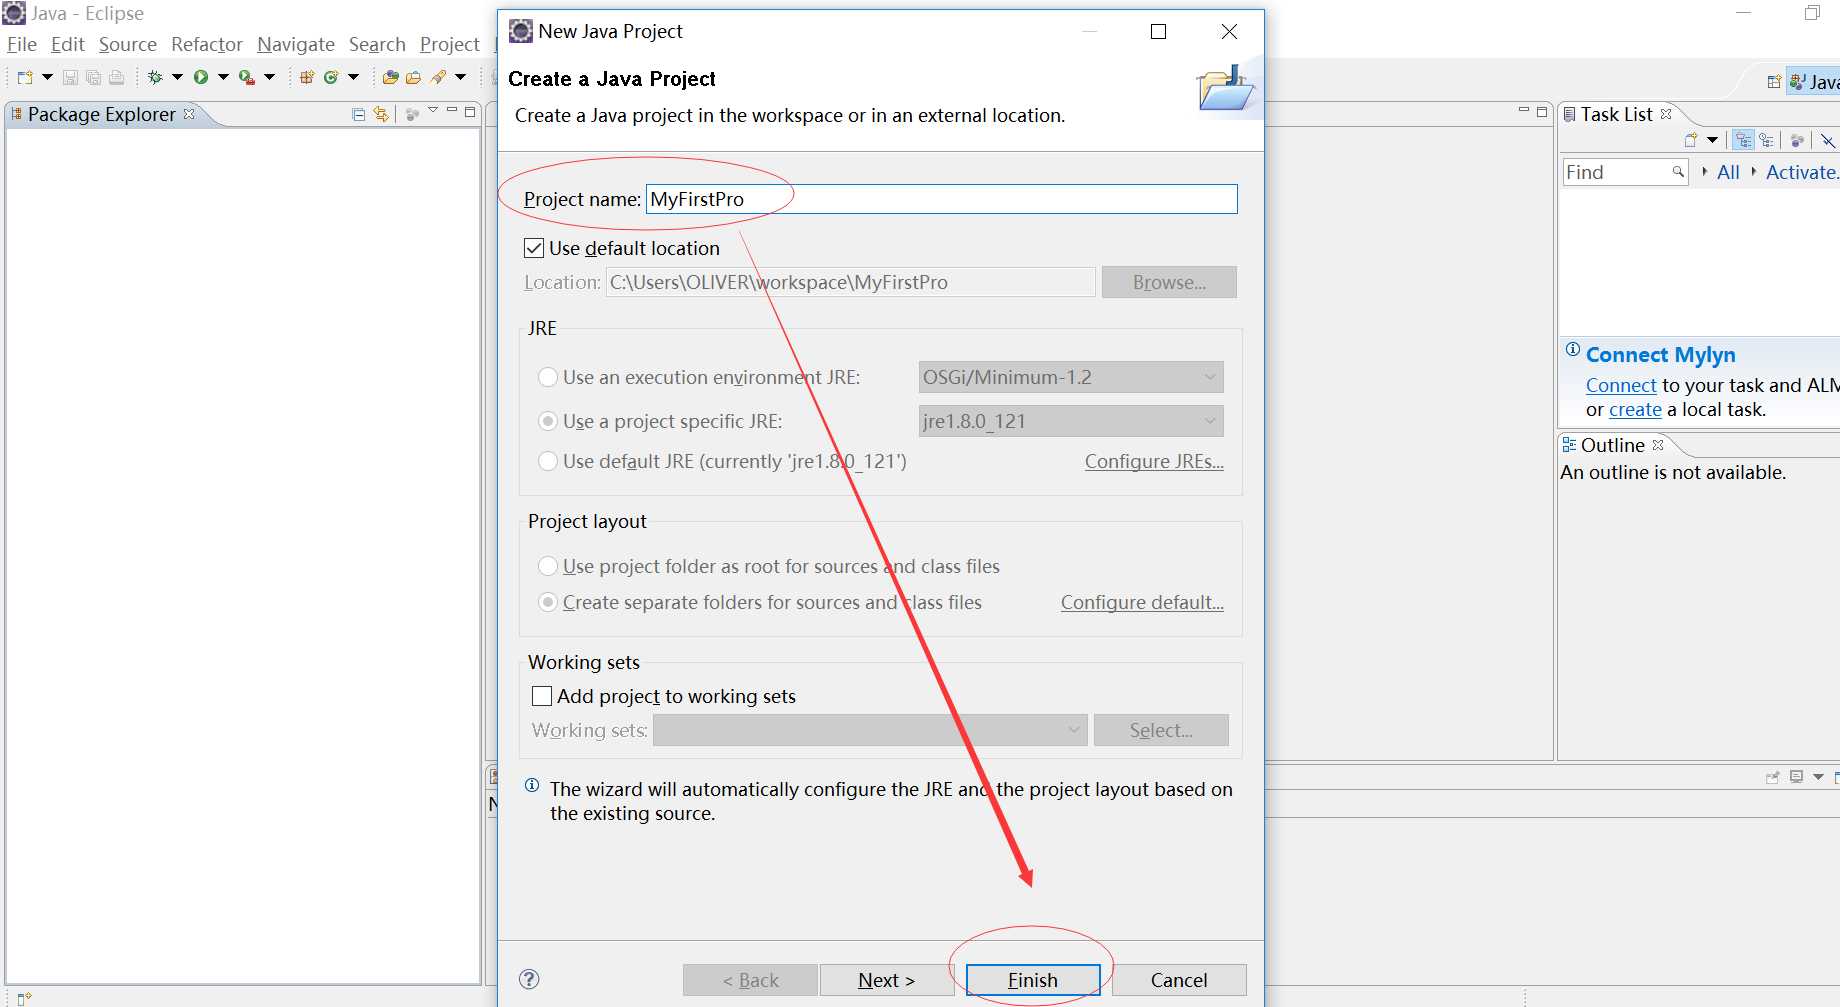Image resolution: width=1840 pixels, height=1007 pixels.
Task: Click the Find field in Task List
Action: (1624, 172)
